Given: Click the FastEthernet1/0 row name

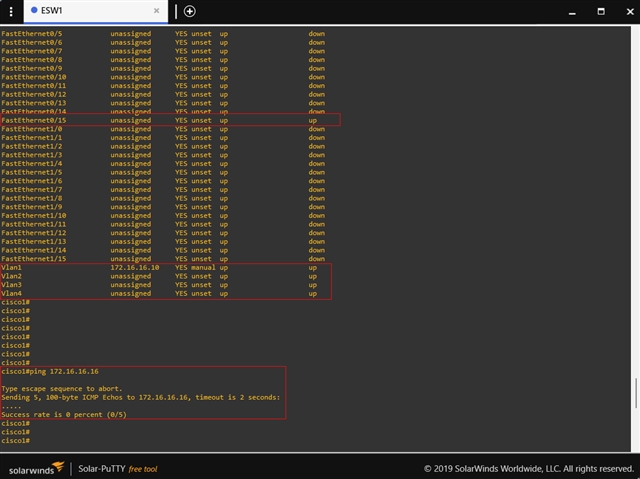Looking at the screenshot, I should point(32,129).
